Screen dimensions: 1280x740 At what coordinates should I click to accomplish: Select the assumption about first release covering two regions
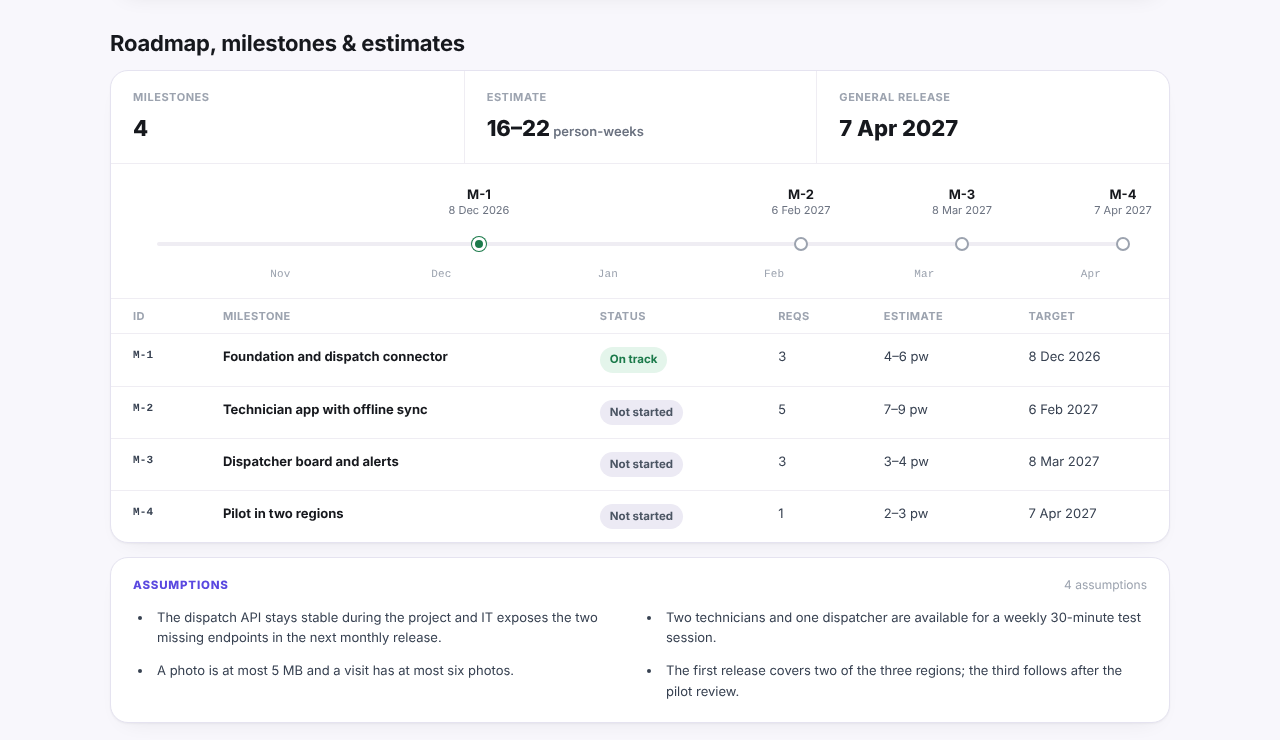coord(895,681)
